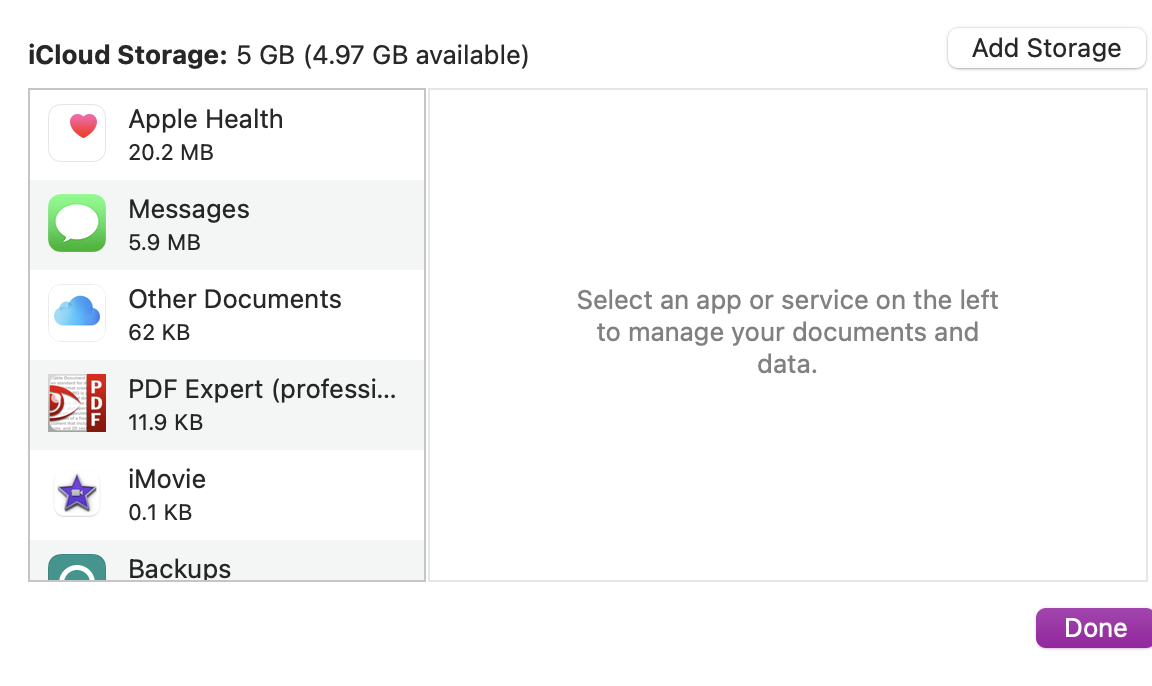Click the Backups teal icon
This screenshot has width=1152, height=686.
(77, 568)
